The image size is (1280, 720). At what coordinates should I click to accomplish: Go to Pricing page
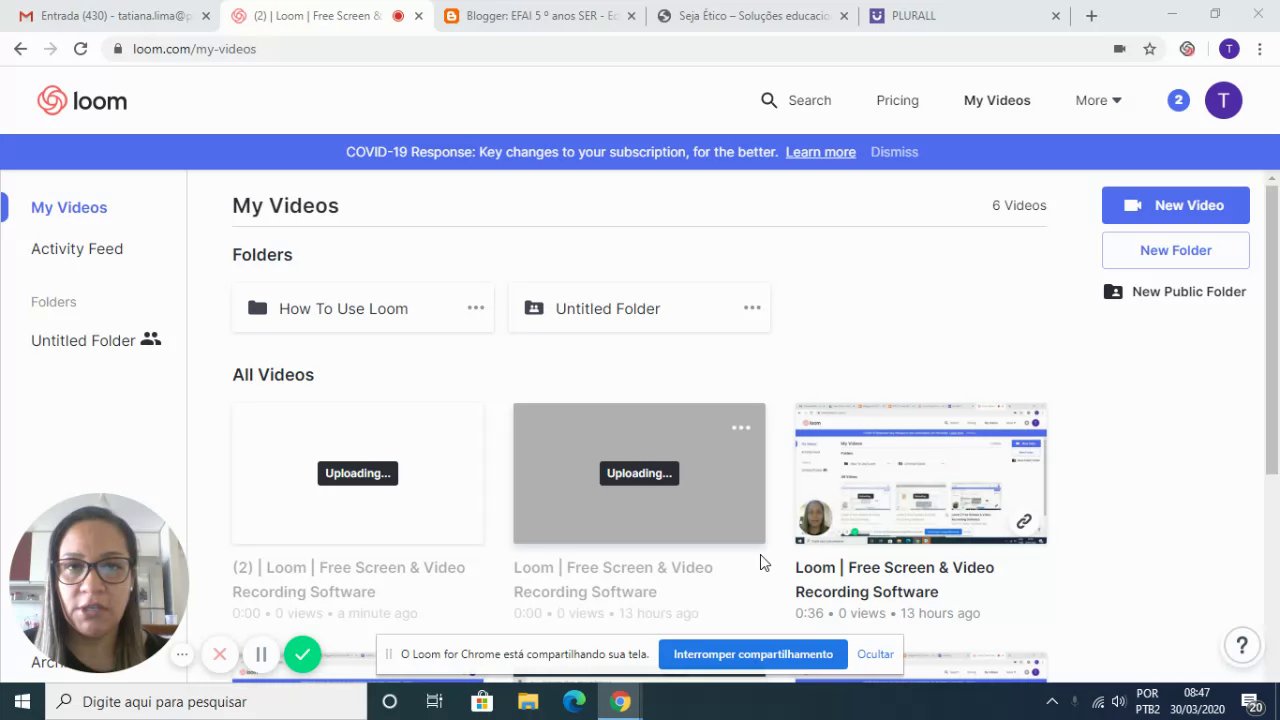tap(897, 100)
